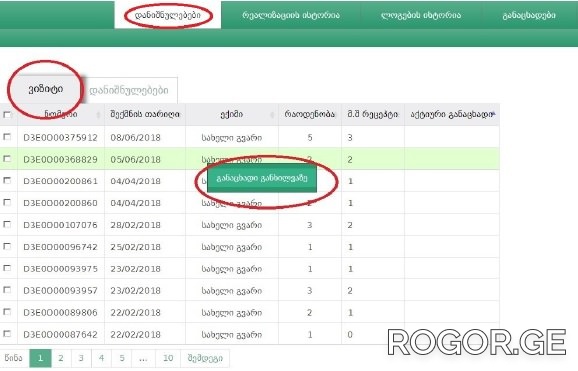578x371 pixels.
Task: Go to pagination page 2
Action: click(x=61, y=358)
